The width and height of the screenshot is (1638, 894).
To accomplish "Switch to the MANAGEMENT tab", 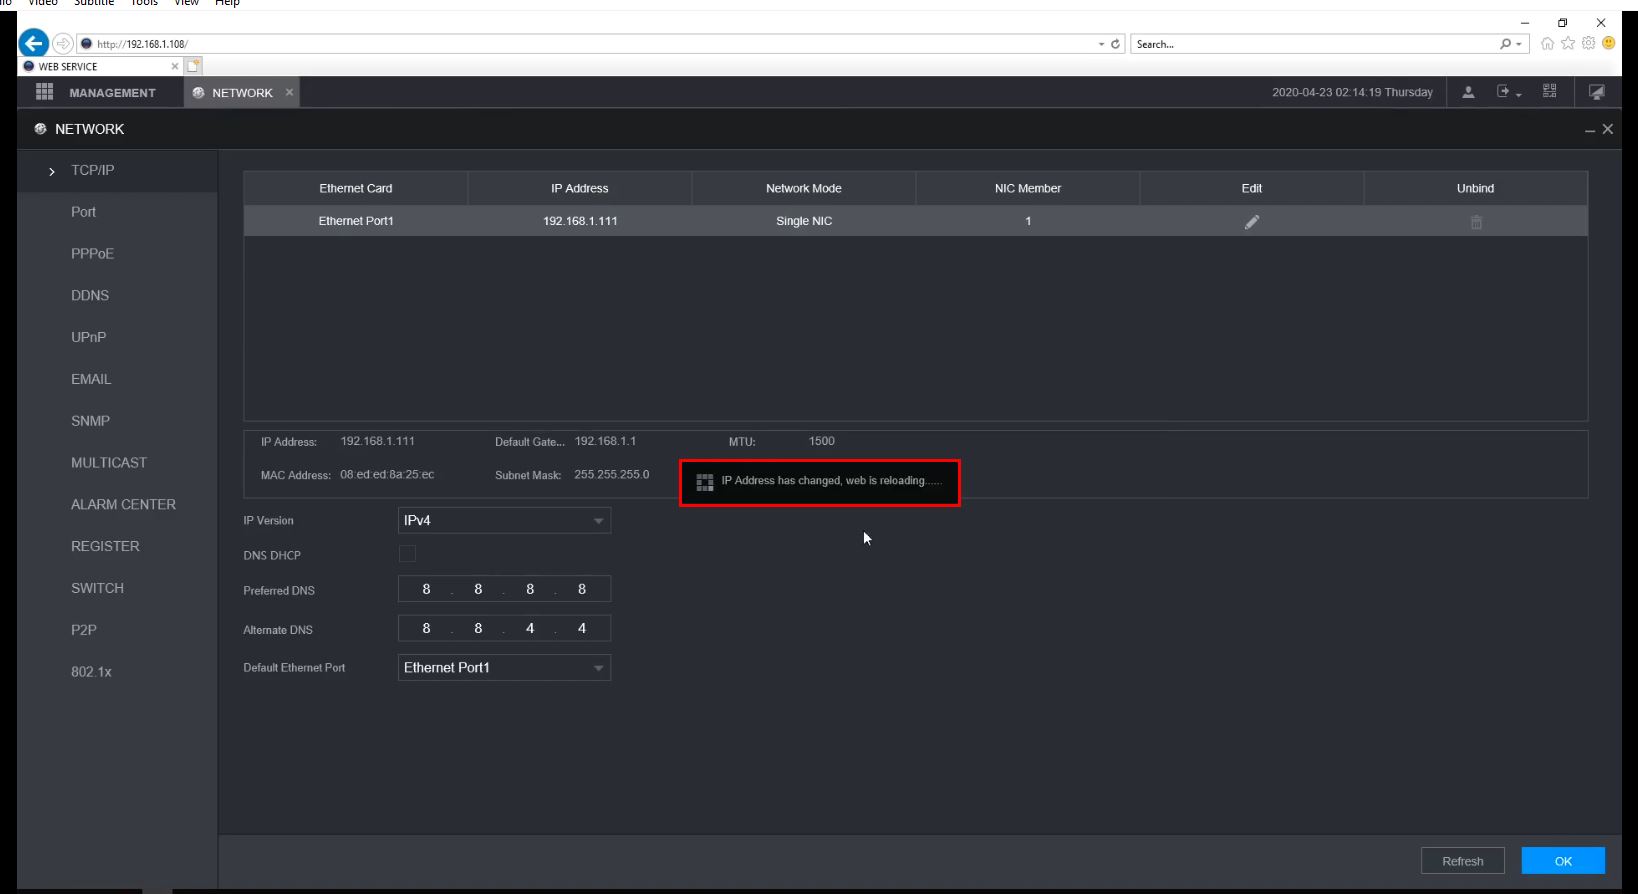I will pyautogui.click(x=112, y=93).
